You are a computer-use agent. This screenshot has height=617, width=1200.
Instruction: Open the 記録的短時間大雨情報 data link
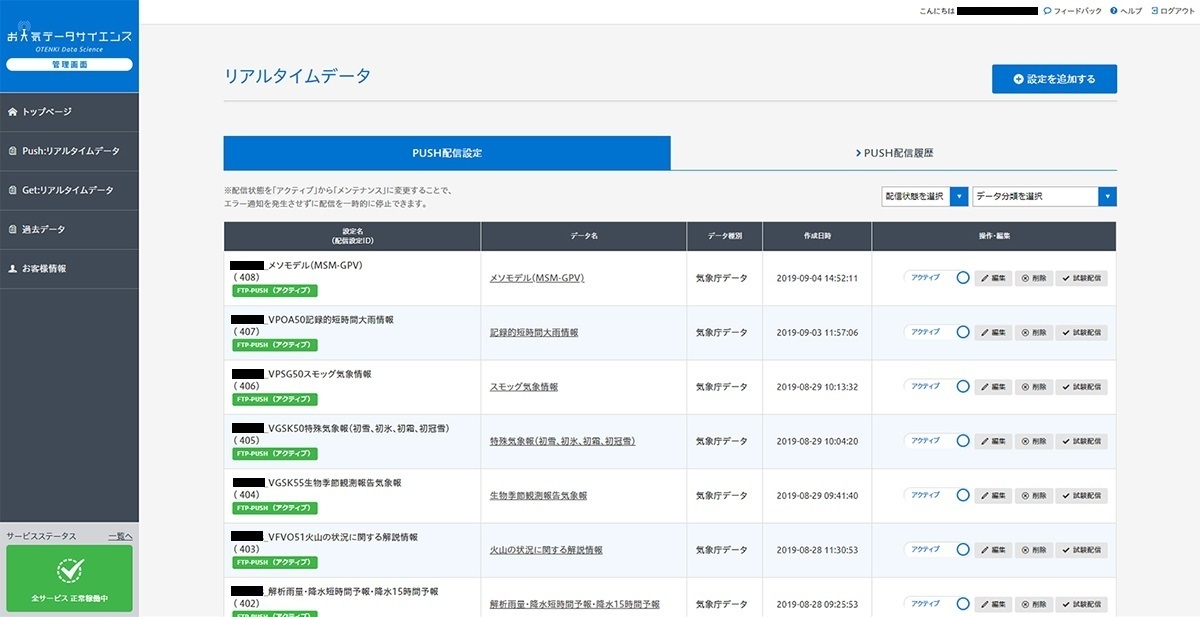(x=533, y=332)
